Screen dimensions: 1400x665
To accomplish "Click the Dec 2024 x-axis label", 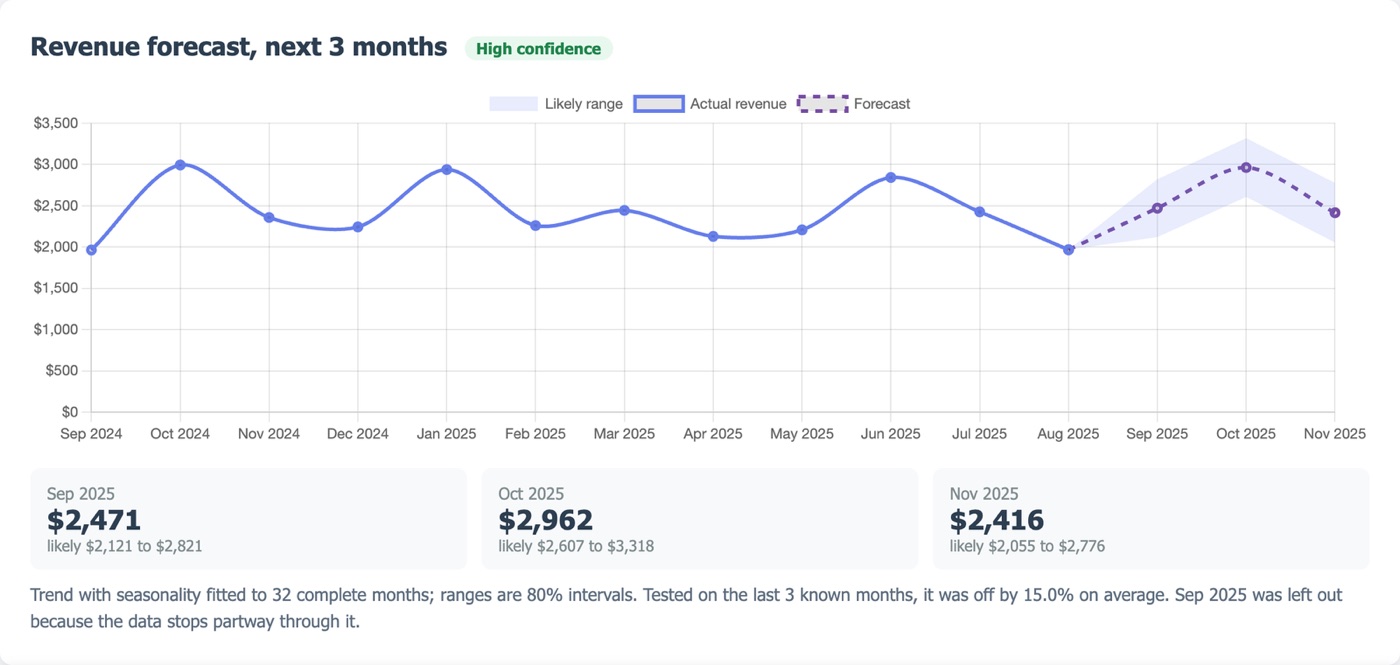I will tap(358, 434).
